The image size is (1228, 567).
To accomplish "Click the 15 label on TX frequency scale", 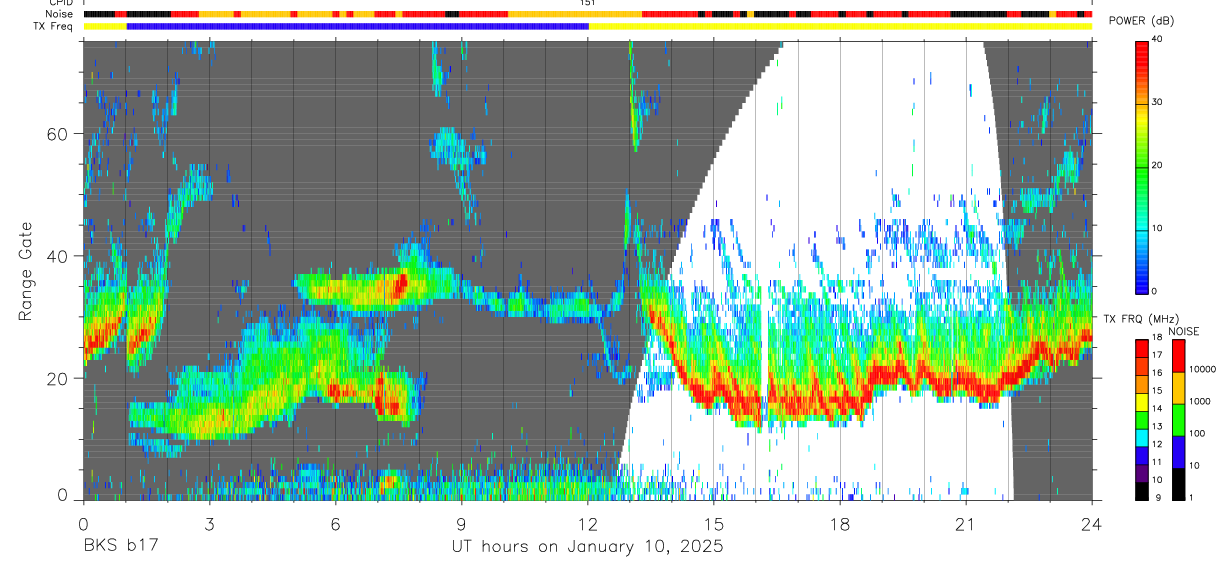I will pos(1158,391).
